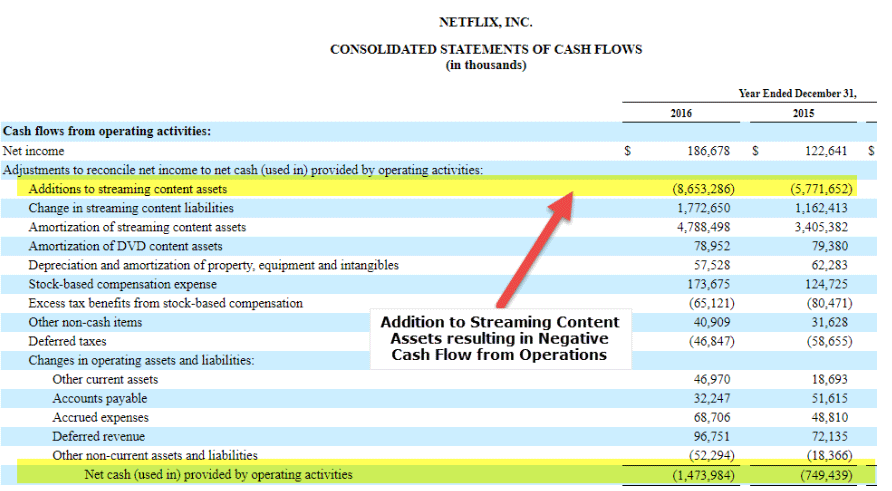Select 'Cash flows from operating activities:' heading
The image size is (892, 491).
click(x=107, y=131)
